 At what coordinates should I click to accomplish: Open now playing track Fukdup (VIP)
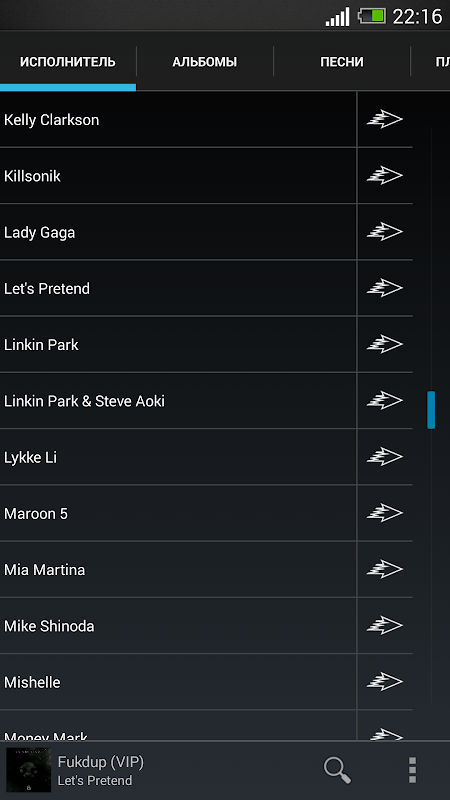pyautogui.click(x=101, y=762)
